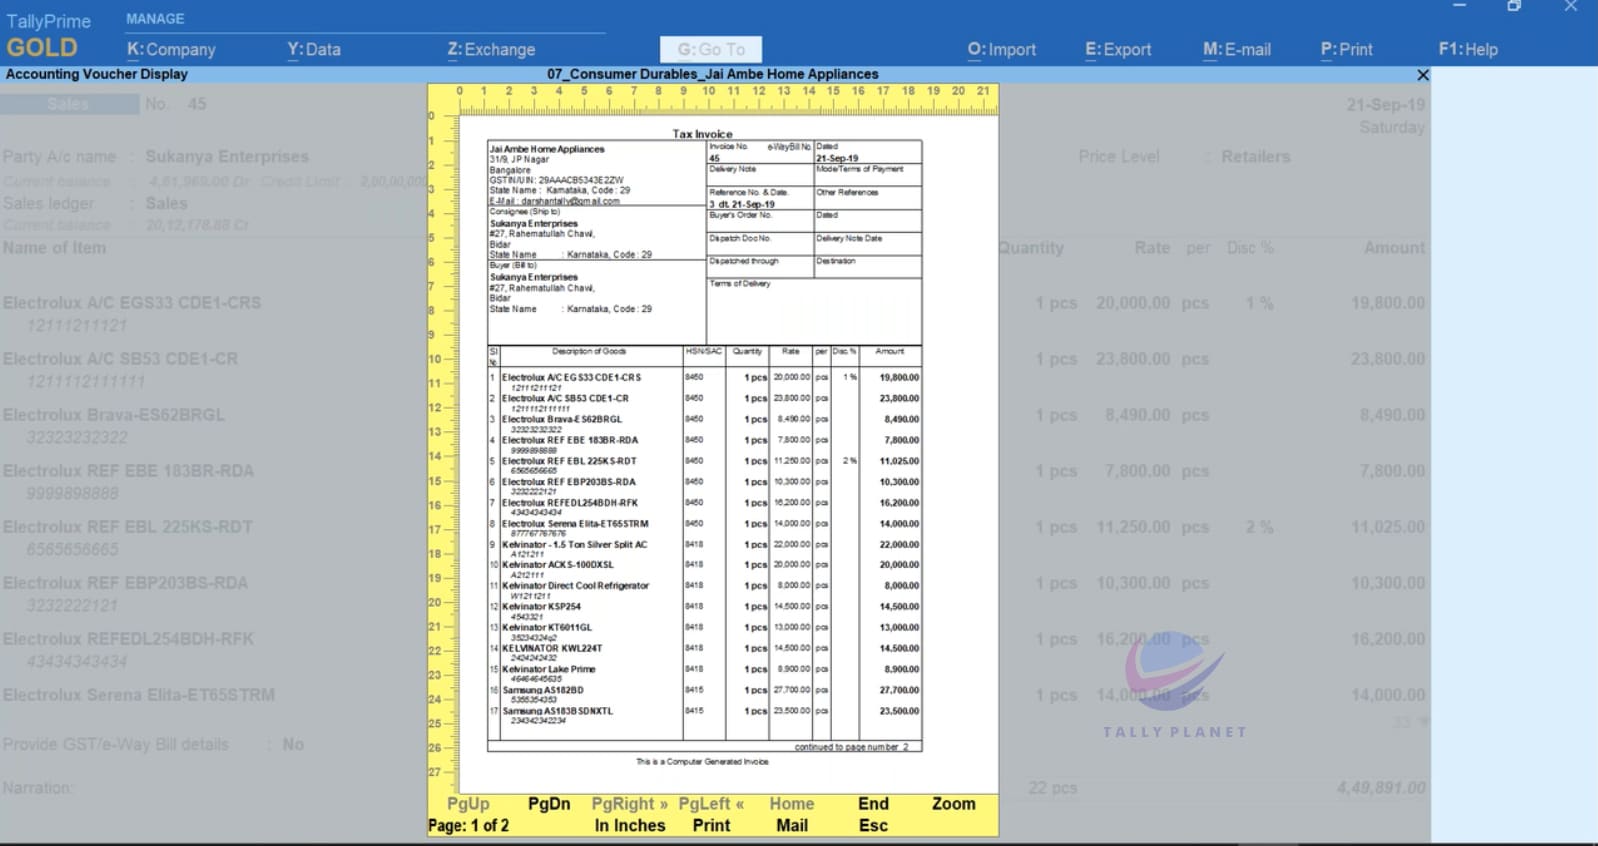Click Description of Goods column header
The image size is (1598, 846).
click(x=589, y=351)
